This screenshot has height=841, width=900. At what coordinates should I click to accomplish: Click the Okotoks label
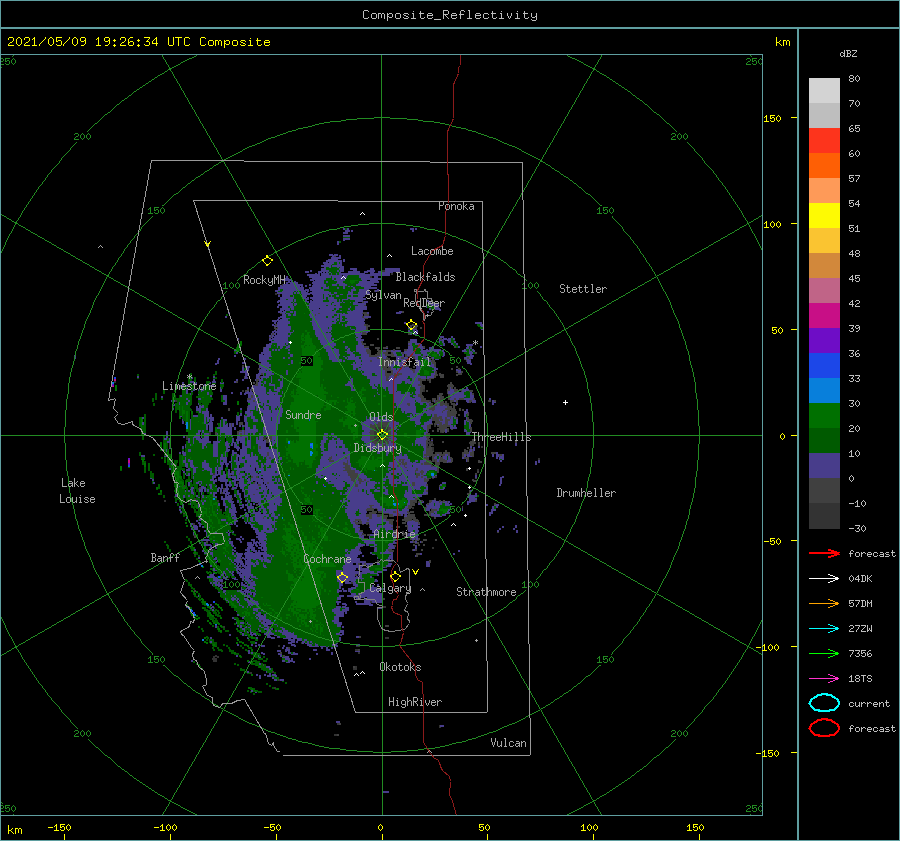[x=400, y=667]
